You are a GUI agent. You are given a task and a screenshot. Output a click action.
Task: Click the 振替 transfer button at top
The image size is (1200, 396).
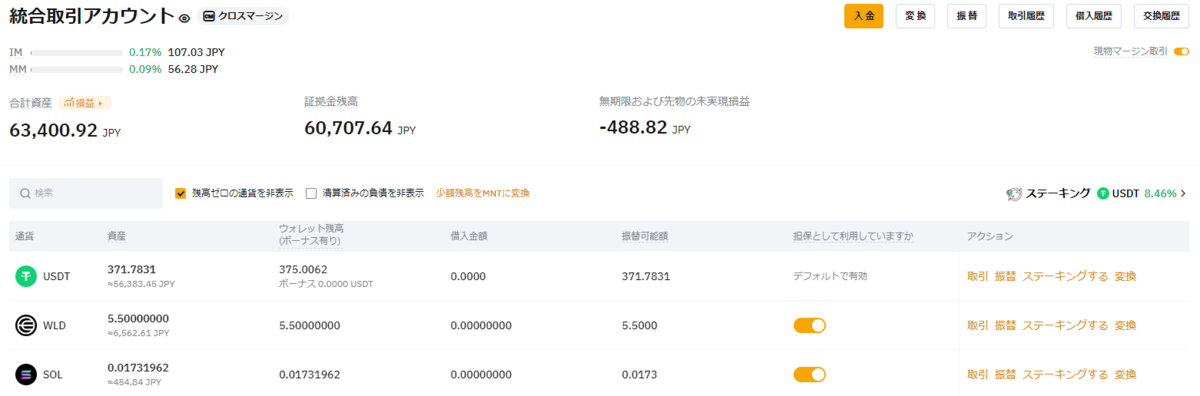tap(967, 16)
